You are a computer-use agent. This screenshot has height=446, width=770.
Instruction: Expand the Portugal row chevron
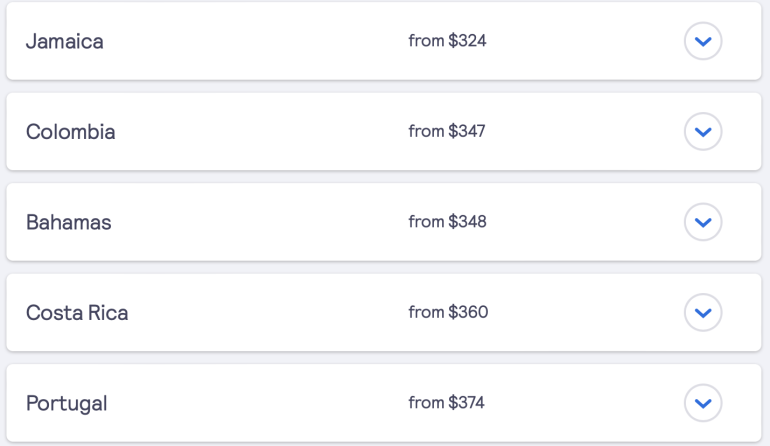[703, 403]
